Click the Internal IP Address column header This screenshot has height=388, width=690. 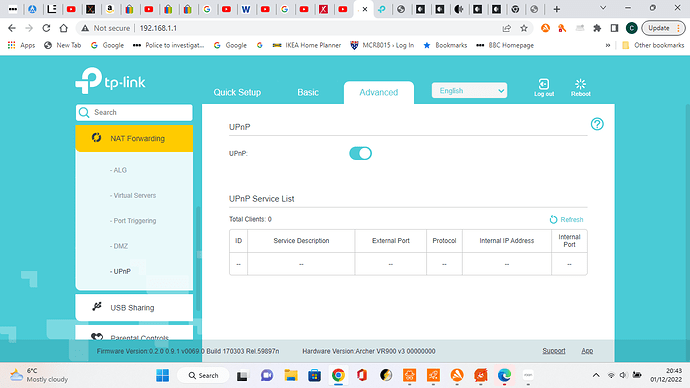click(x=506, y=241)
